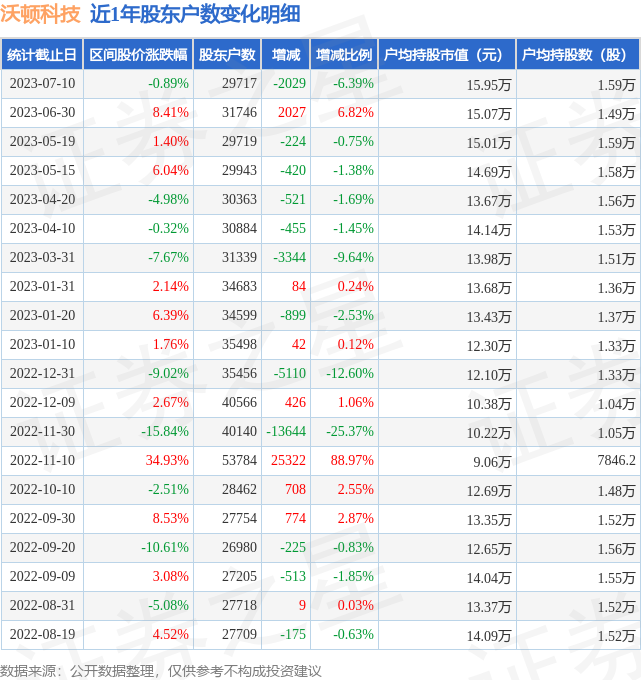Click the 户均持股数（股） column header
The width and height of the screenshot is (641, 680).
(x=578, y=55)
